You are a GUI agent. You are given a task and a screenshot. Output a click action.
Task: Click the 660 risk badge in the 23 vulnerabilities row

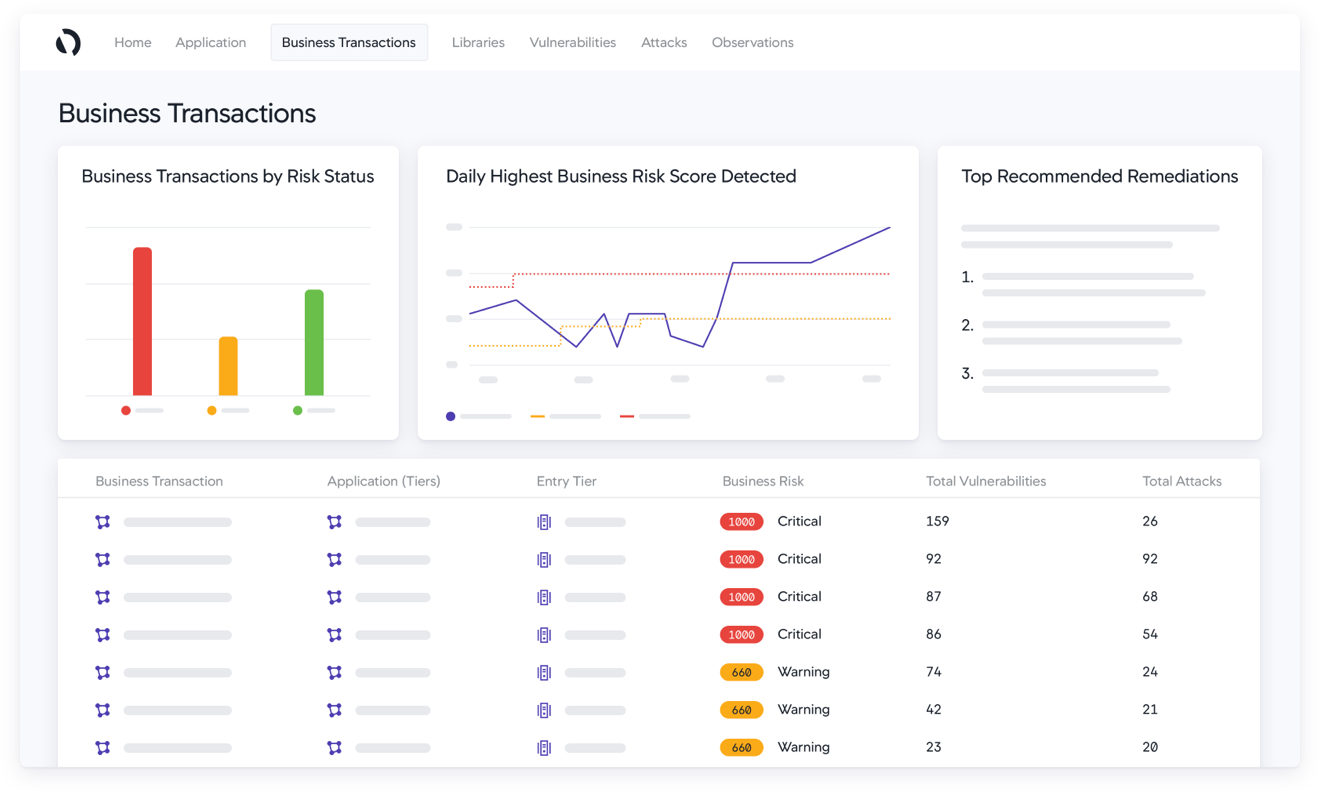point(742,748)
